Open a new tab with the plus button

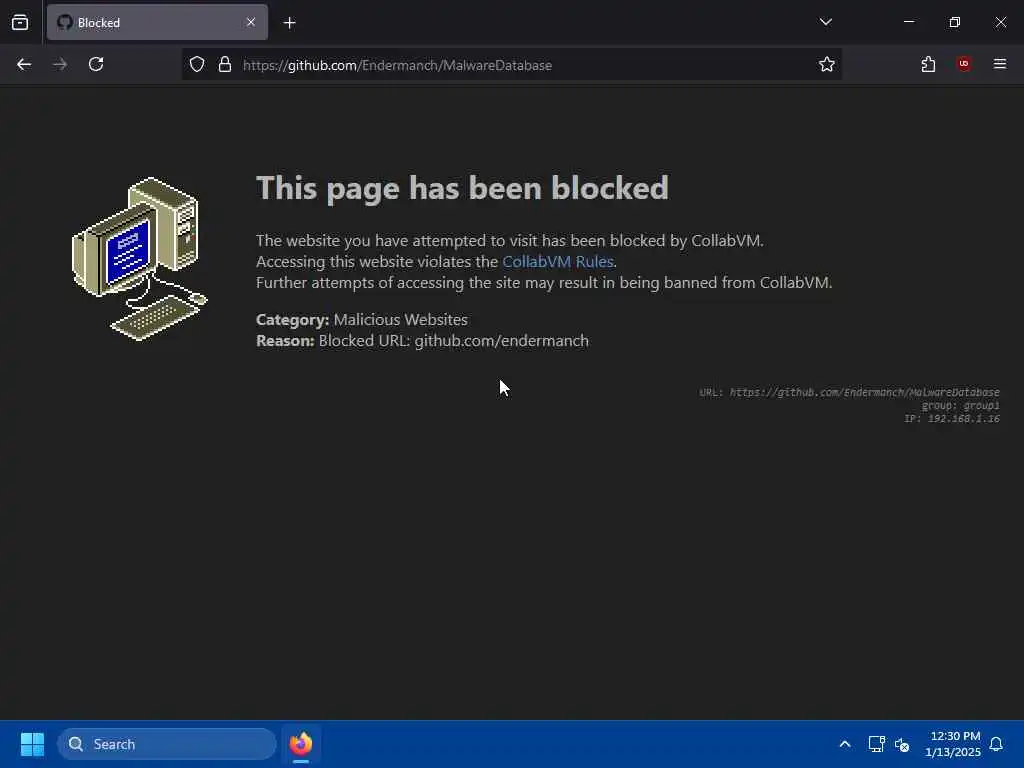pos(289,23)
